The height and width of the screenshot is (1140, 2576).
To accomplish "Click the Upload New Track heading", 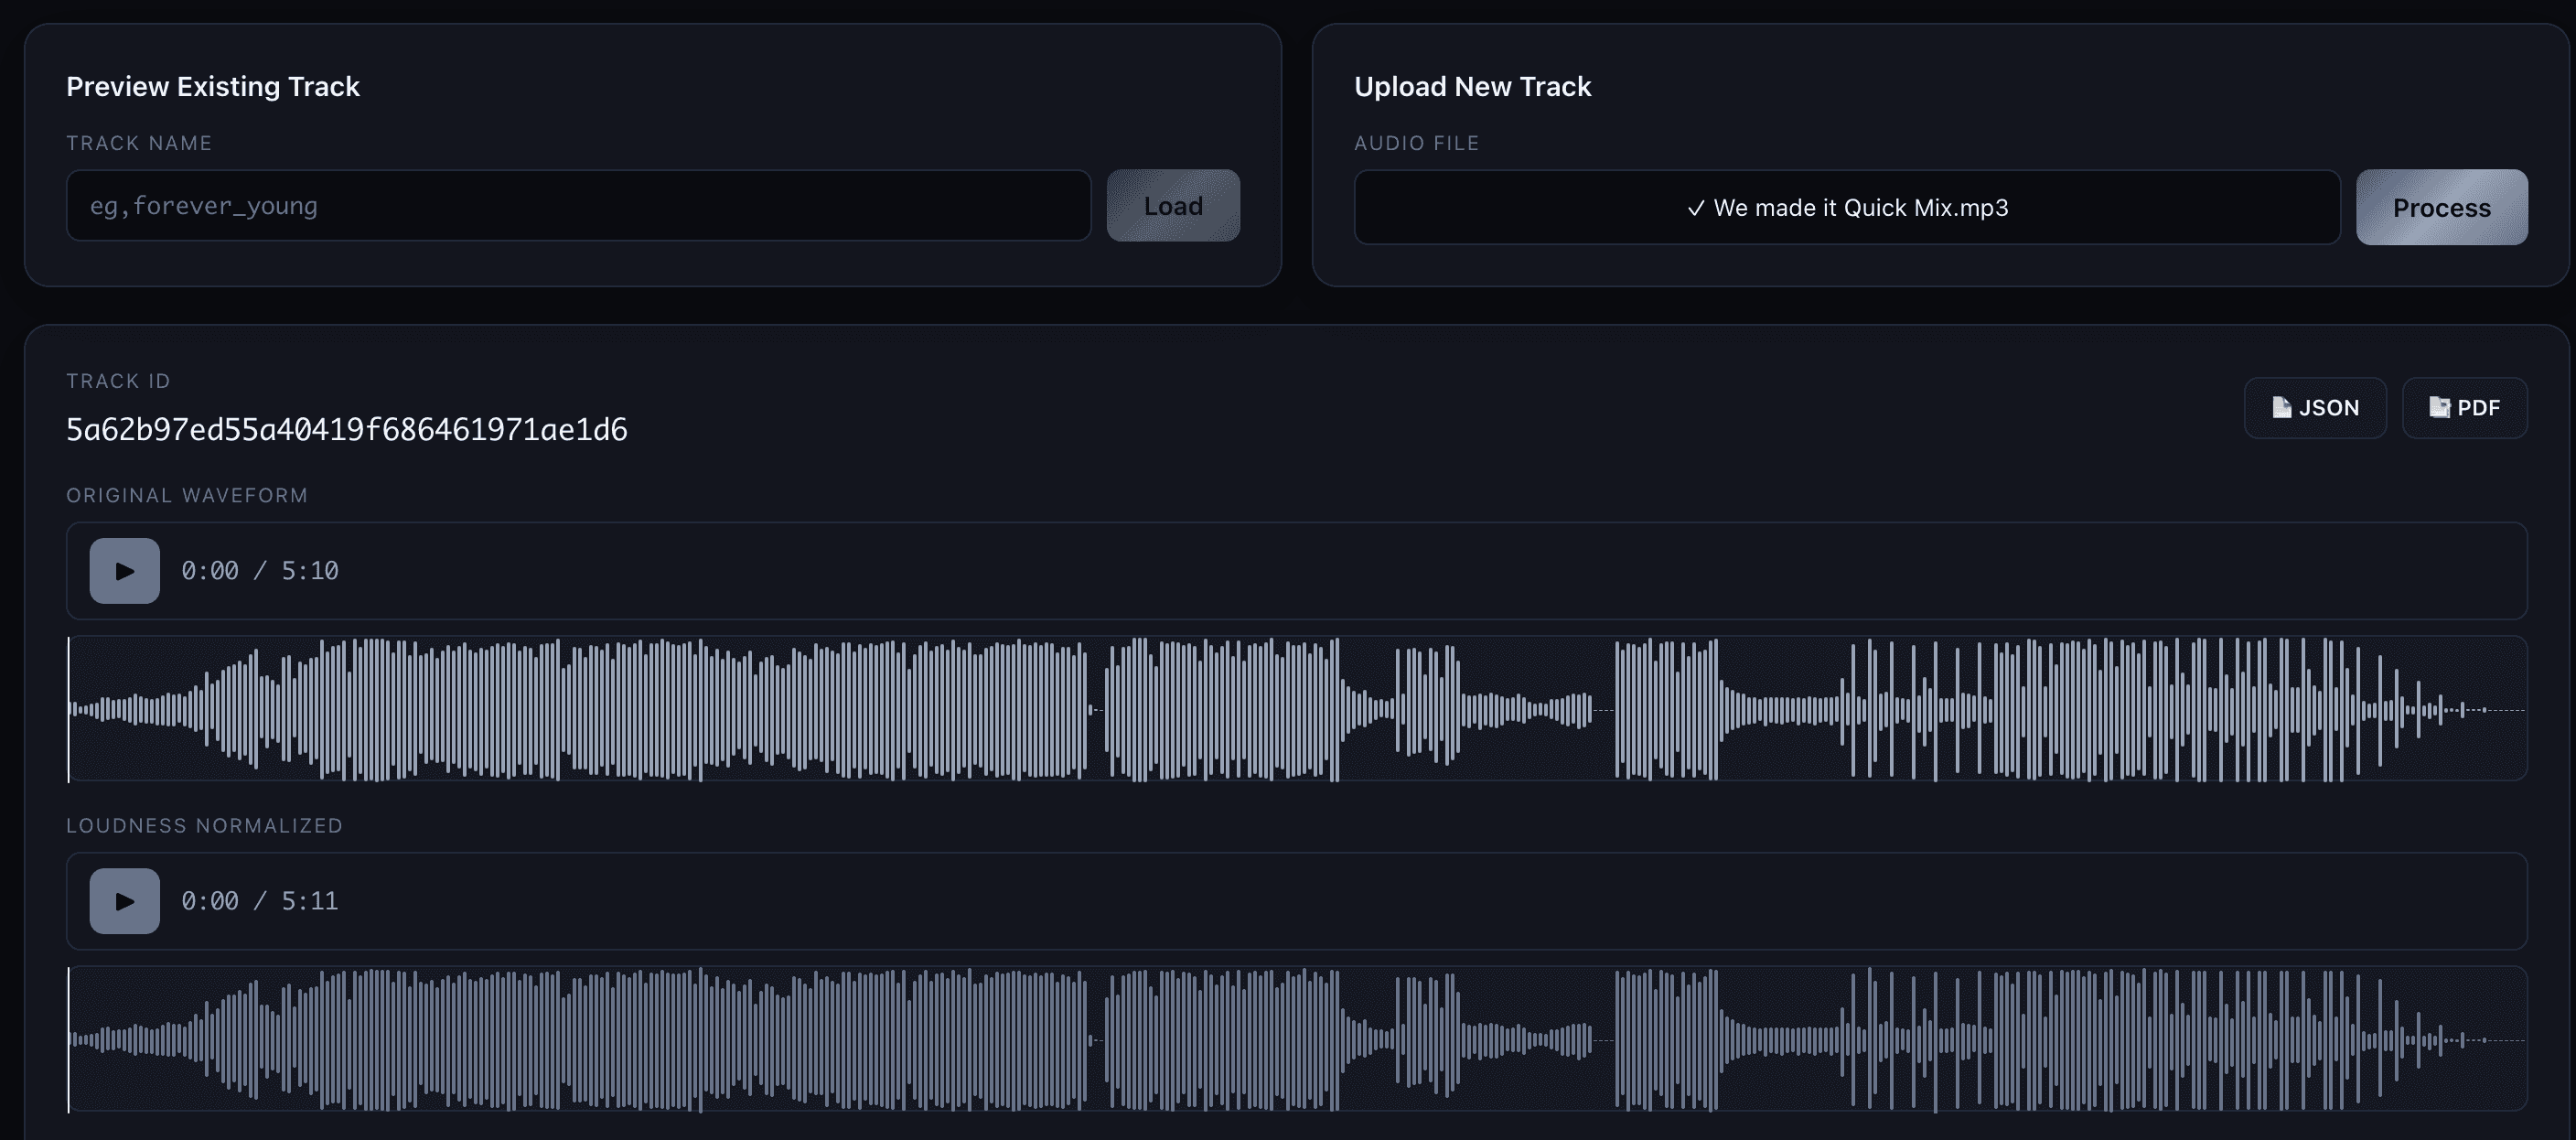I will pyautogui.click(x=1472, y=87).
